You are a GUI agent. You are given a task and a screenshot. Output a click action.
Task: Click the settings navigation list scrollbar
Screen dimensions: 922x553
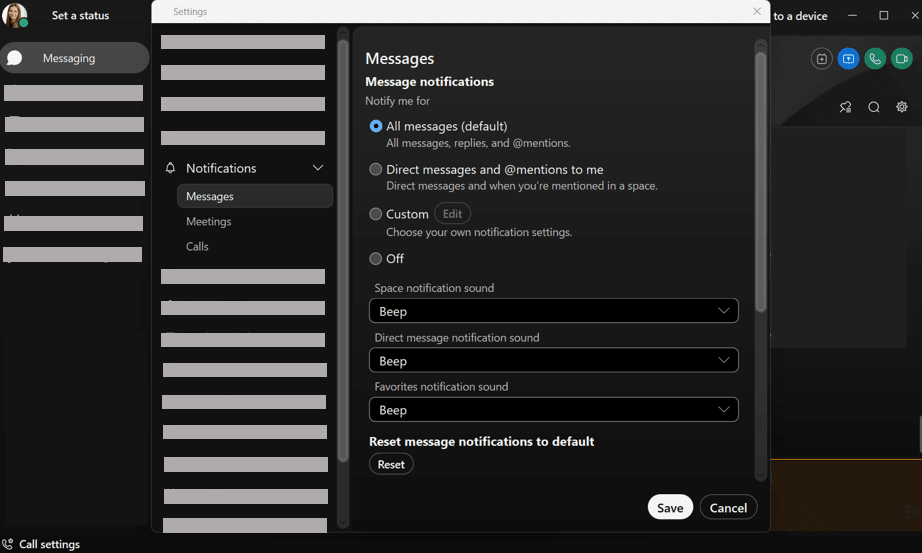point(343,250)
